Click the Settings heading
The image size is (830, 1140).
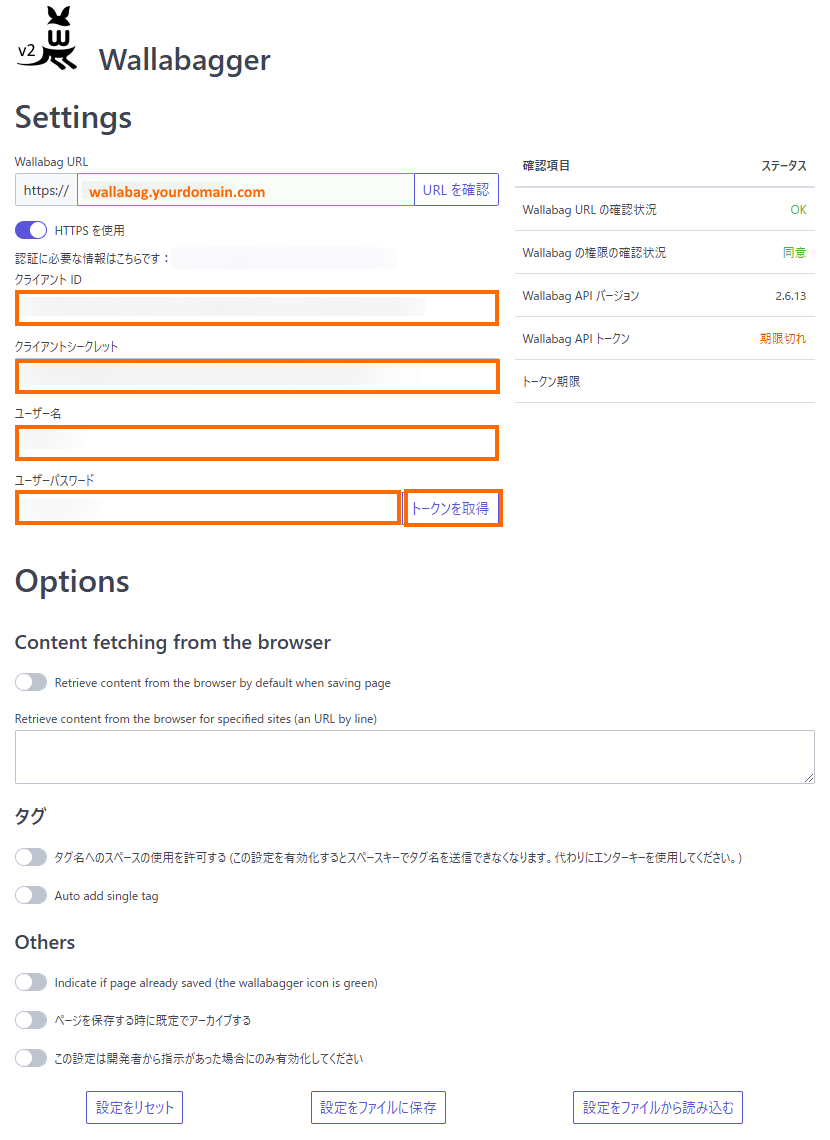(73, 118)
